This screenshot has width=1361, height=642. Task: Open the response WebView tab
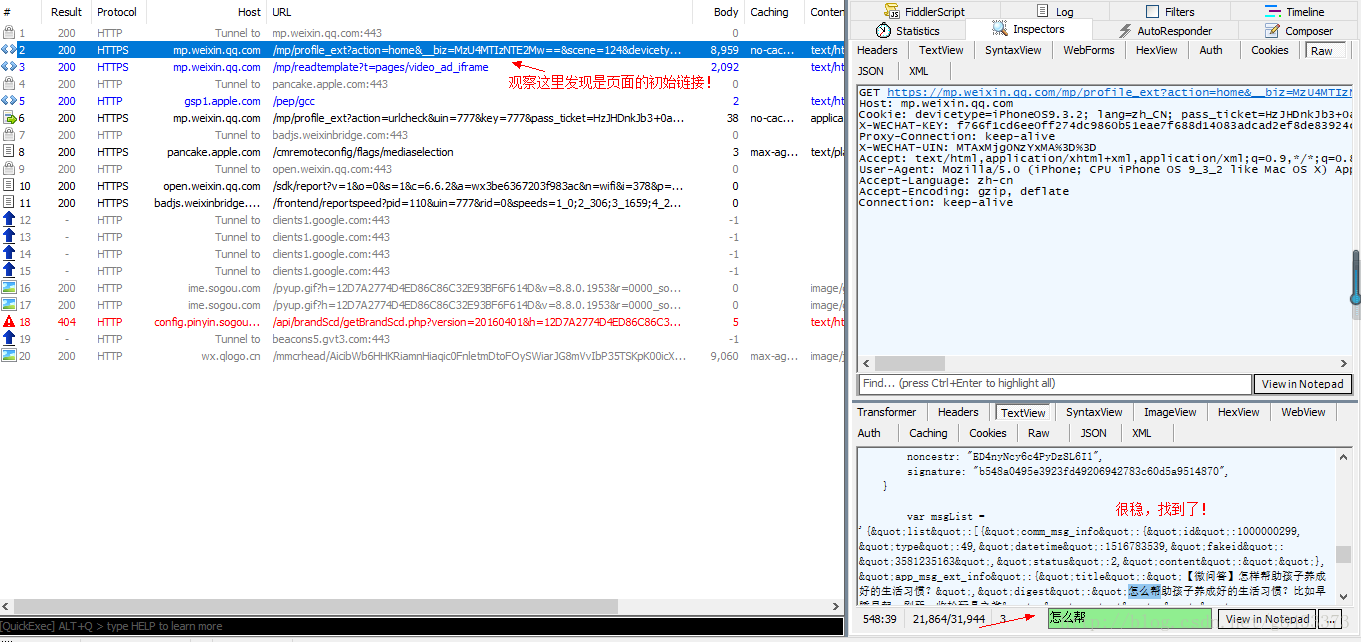1303,412
